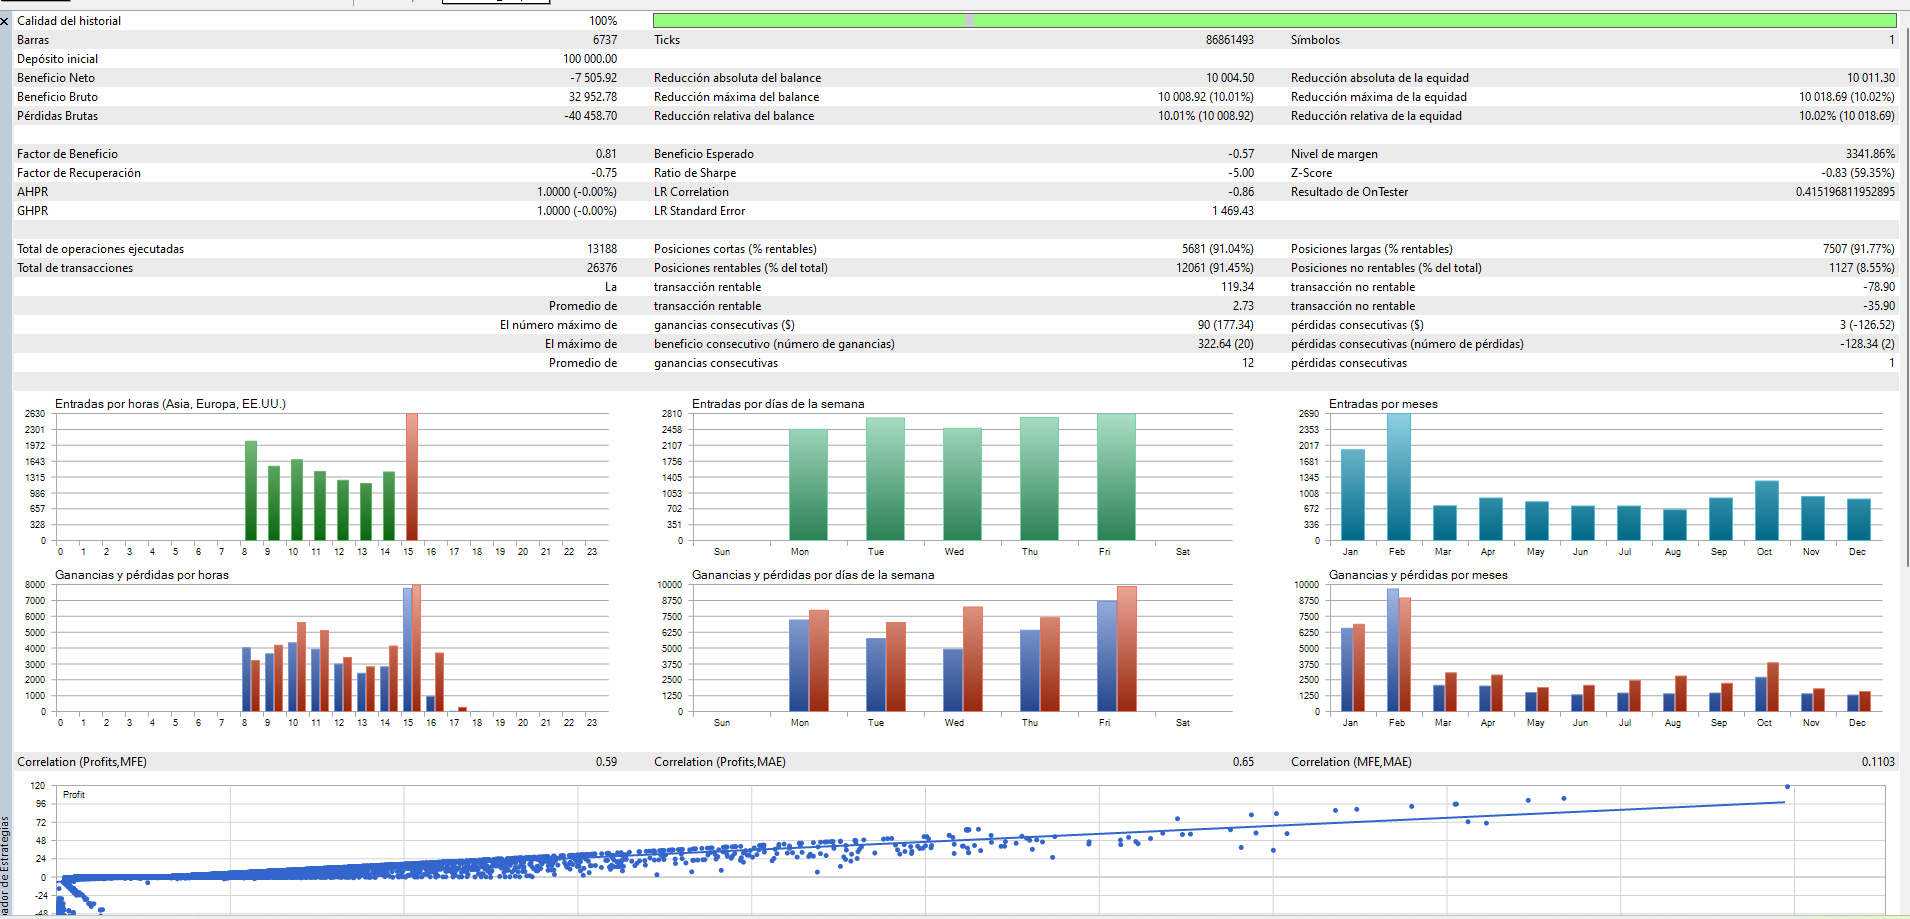Click the Beneficio Neto row value
Image resolution: width=1910 pixels, height=919 pixels.
[x=593, y=78]
